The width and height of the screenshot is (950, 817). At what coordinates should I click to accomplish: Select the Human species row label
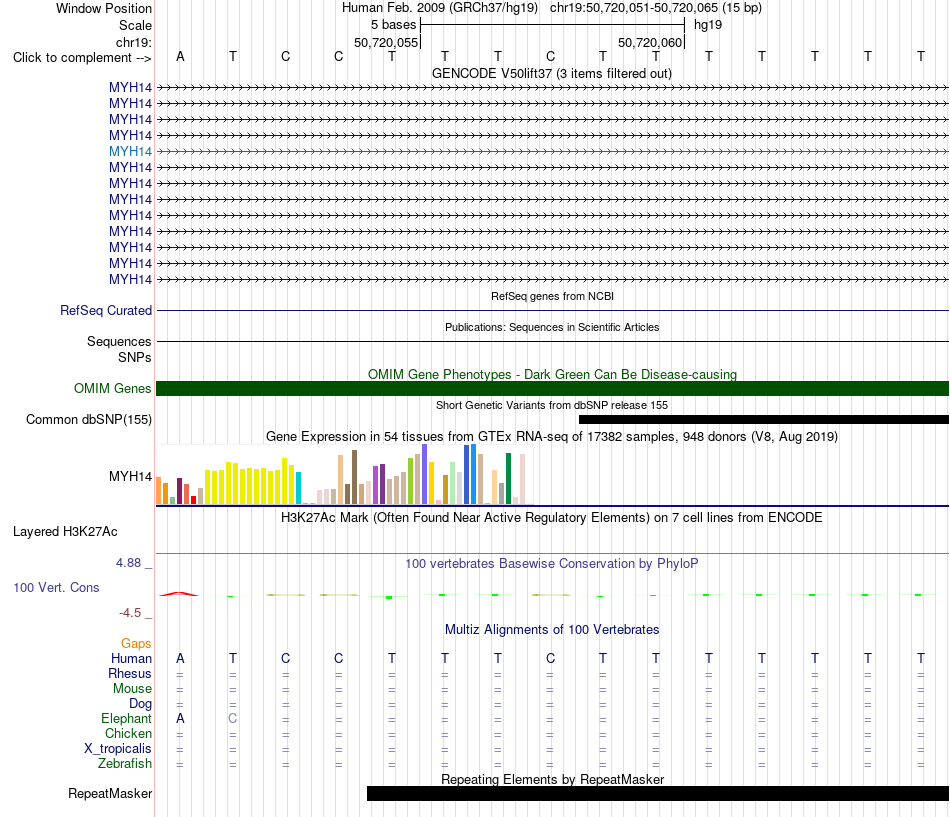point(131,658)
